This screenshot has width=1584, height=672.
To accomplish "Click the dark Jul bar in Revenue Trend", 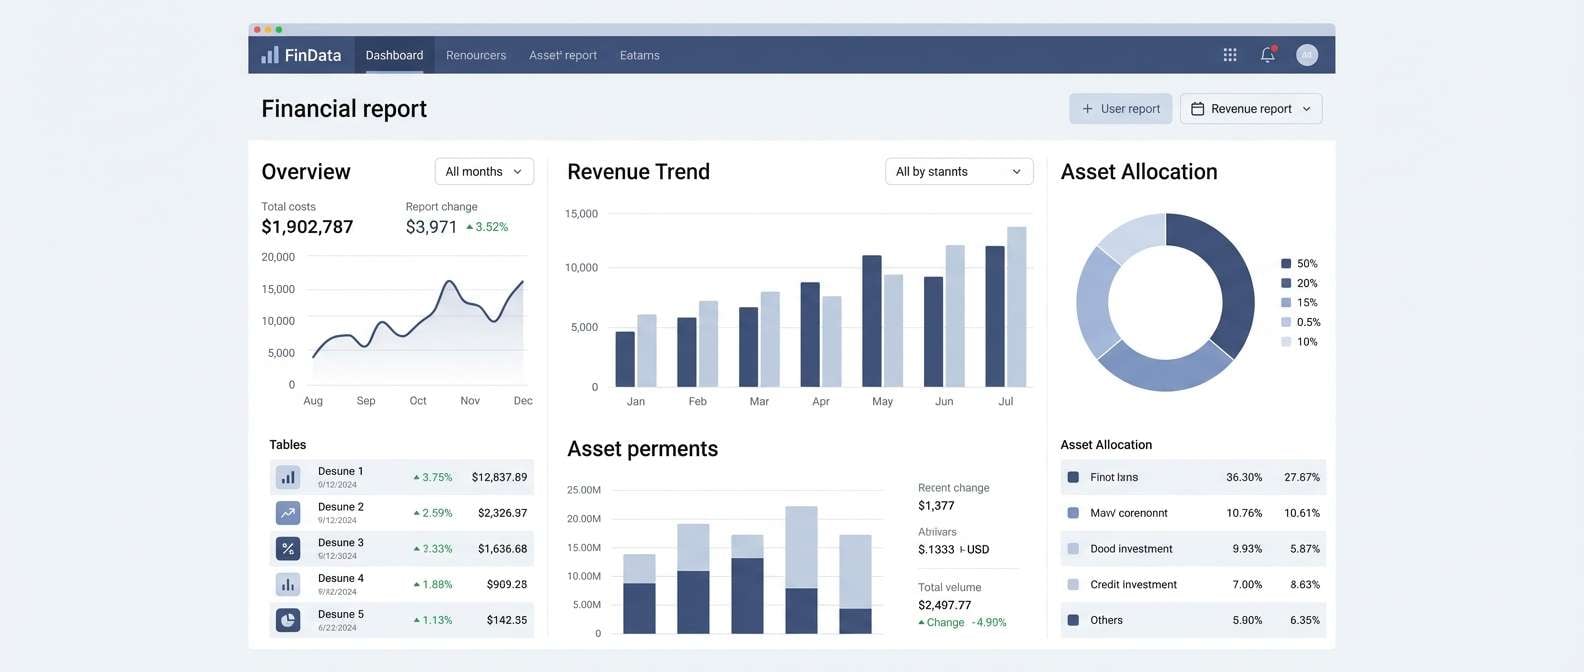I will click(995, 316).
